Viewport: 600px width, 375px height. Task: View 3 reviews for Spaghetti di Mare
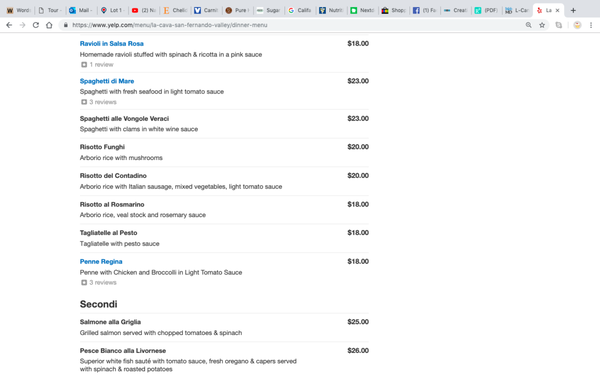coord(103,102)
